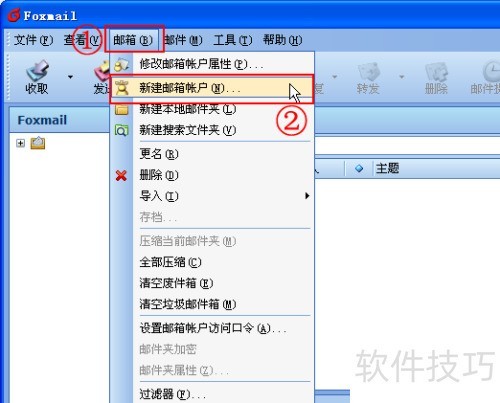Click the 收取 receive mail toolbar icon
Viewport: 500px width, 403px height.
(37, 77)
